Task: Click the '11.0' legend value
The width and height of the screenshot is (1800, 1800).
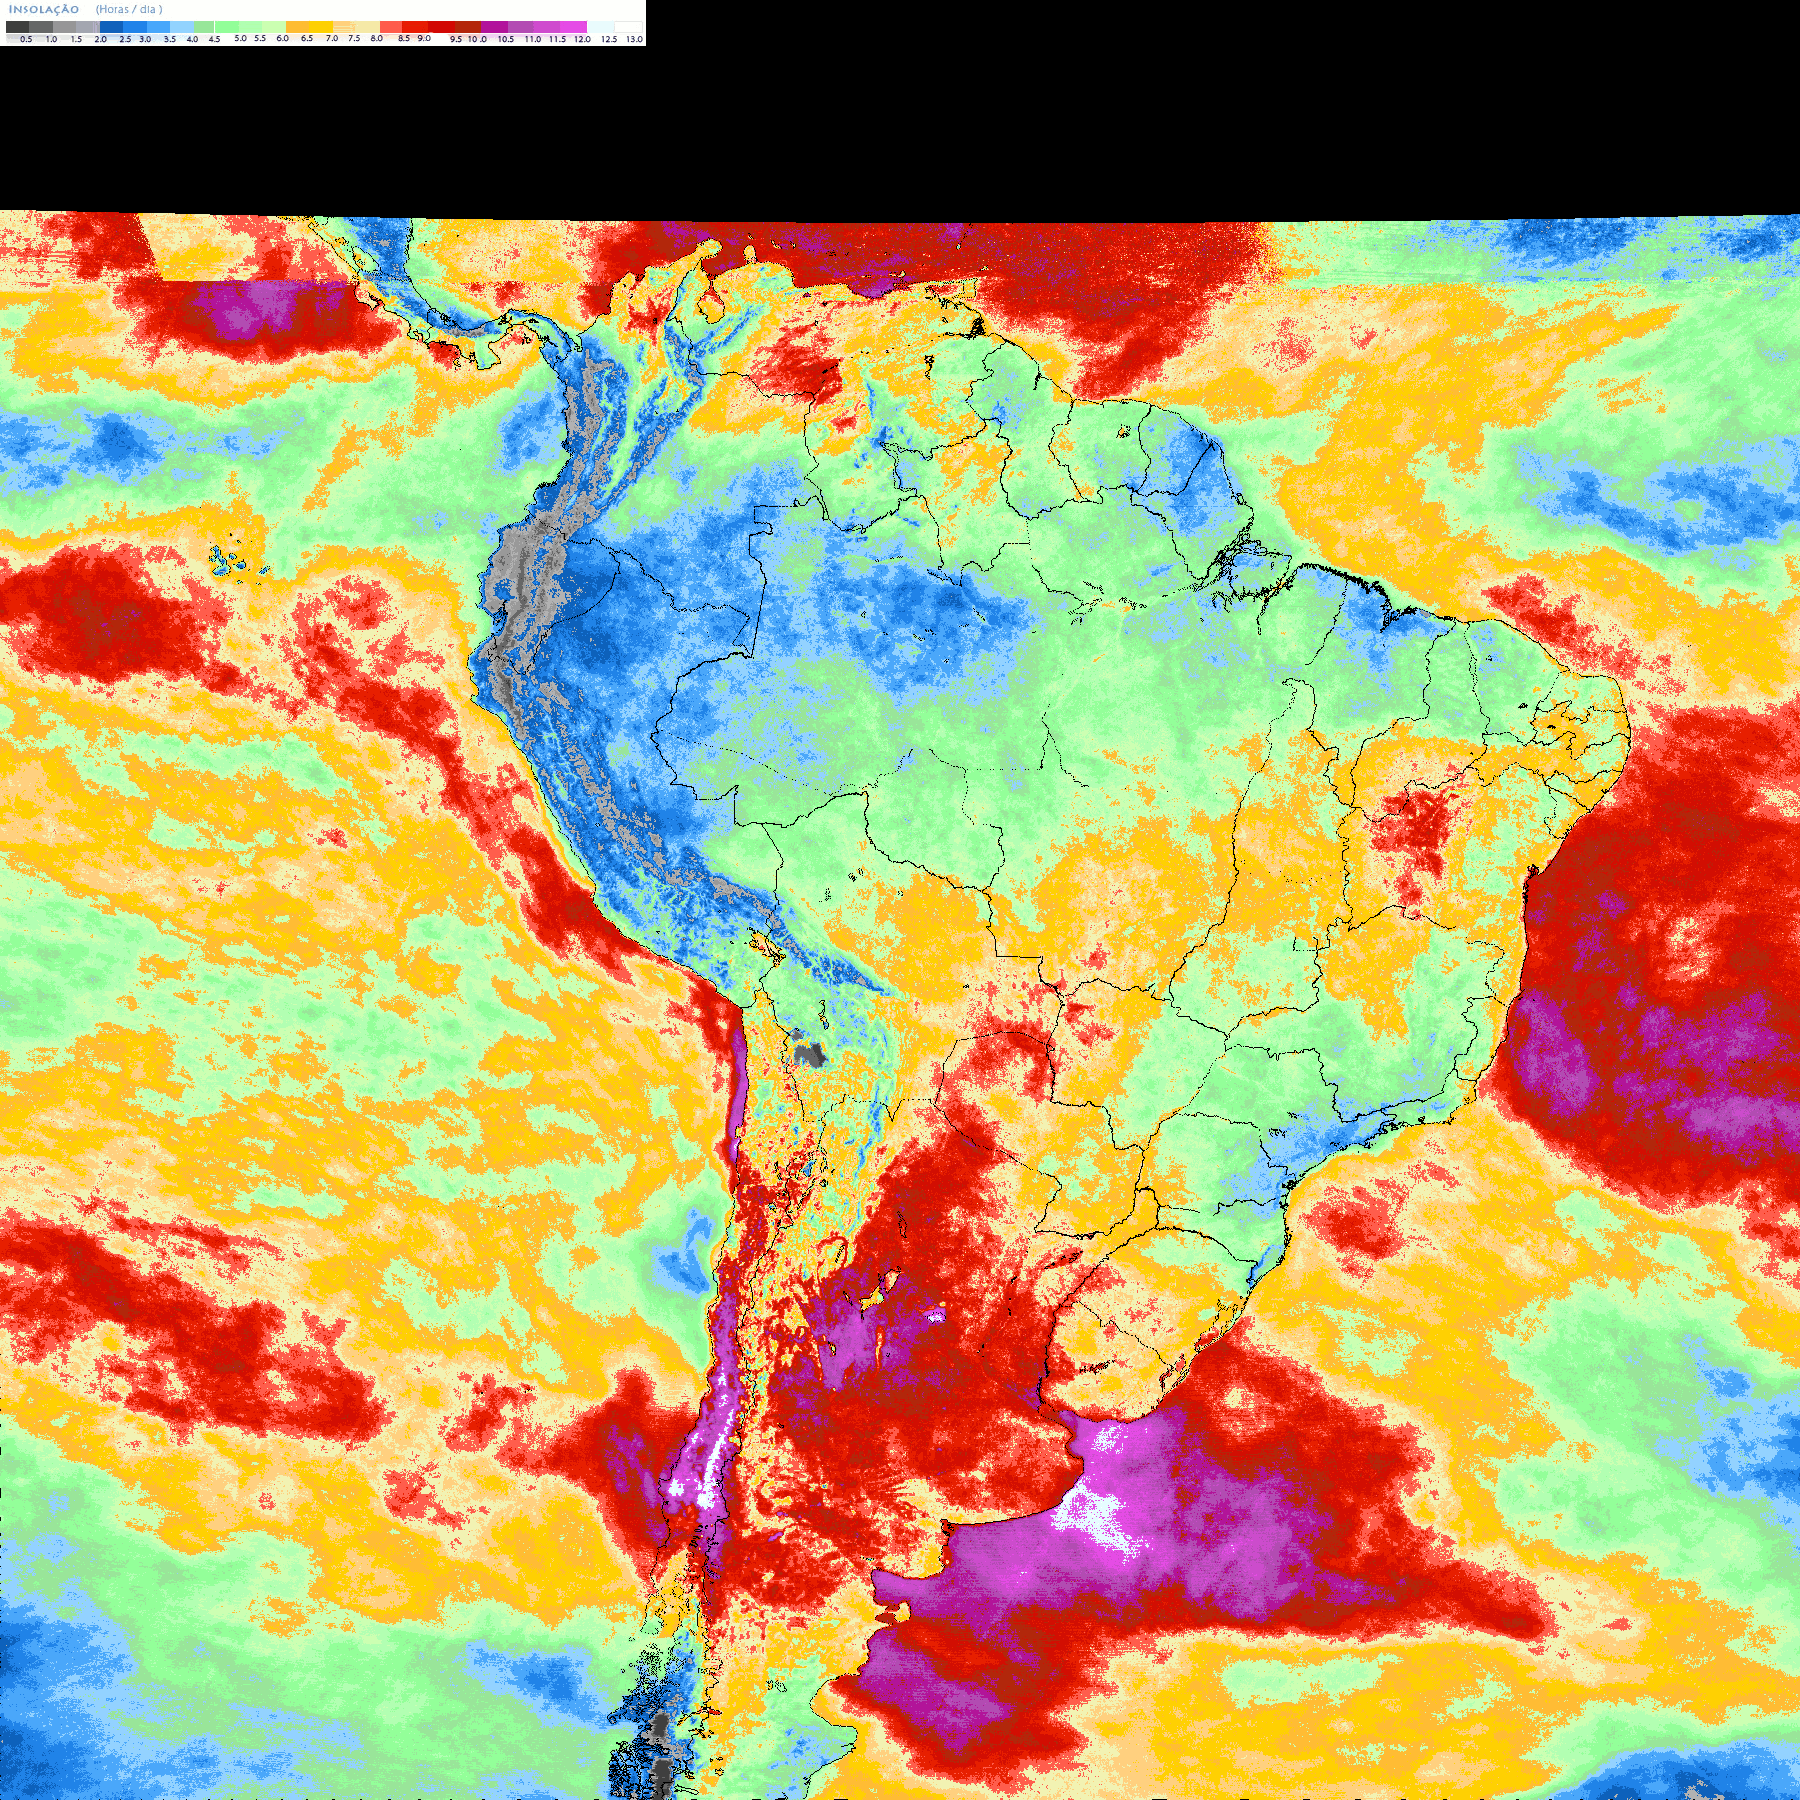Action: point(533,39)
